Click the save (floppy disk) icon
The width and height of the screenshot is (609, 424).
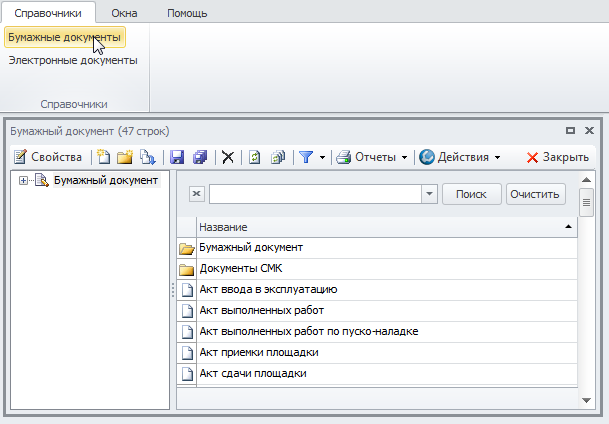pyautogui.click(x=177, y=157)
